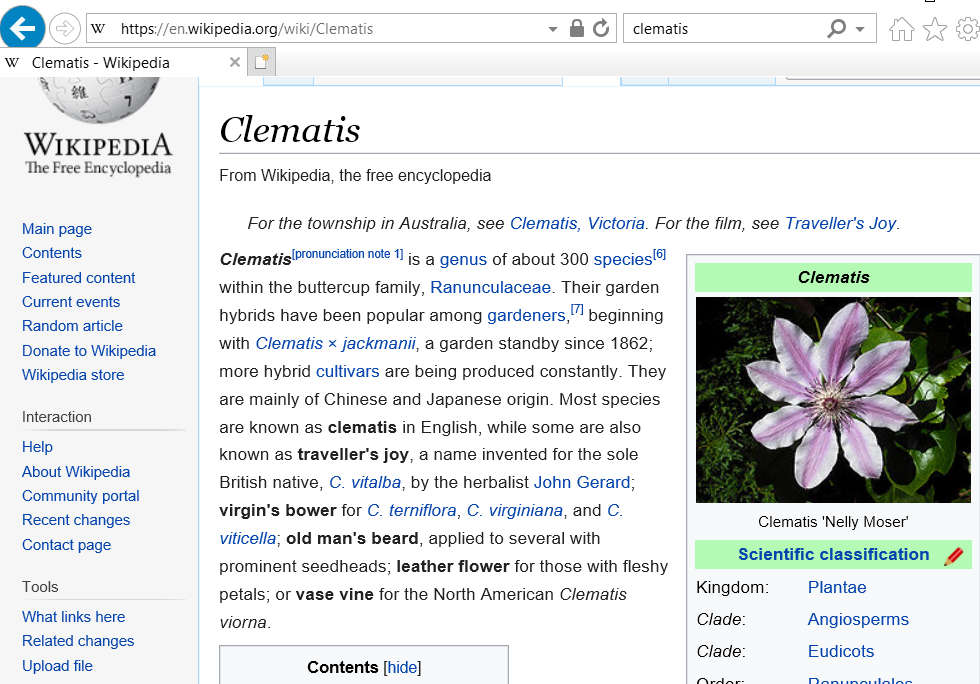Open browser Tools gear icon
The height and width of the screenshot is (684, 980).
(x=968, y=29)
